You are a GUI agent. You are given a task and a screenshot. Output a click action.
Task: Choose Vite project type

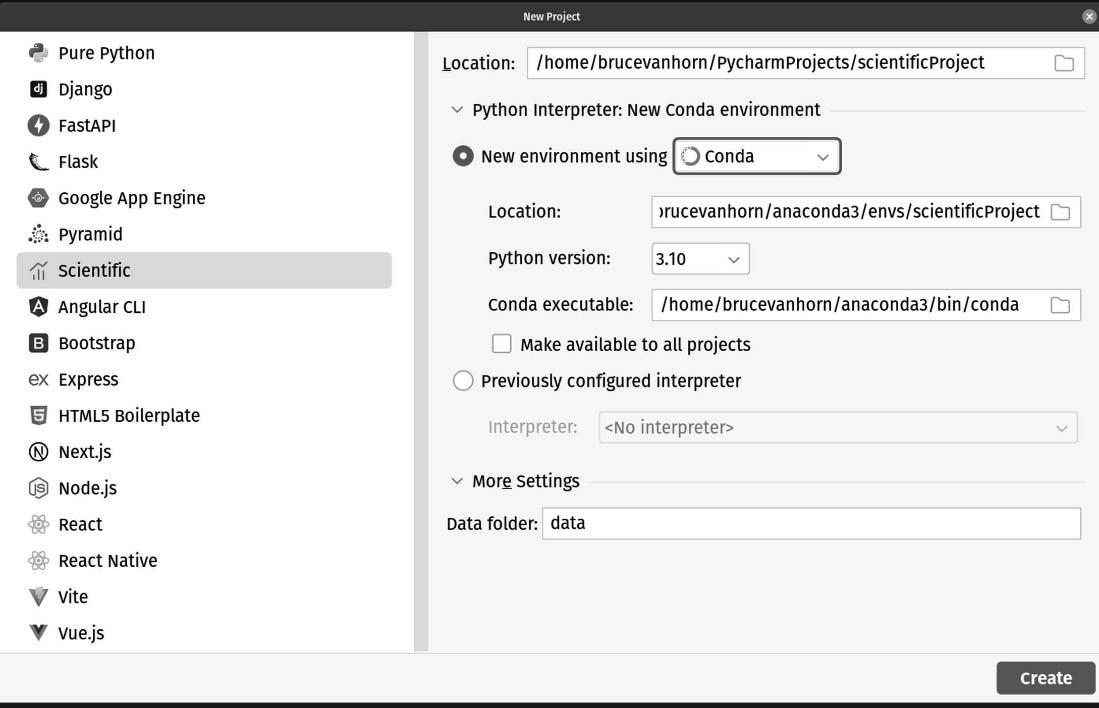(204, 597)
